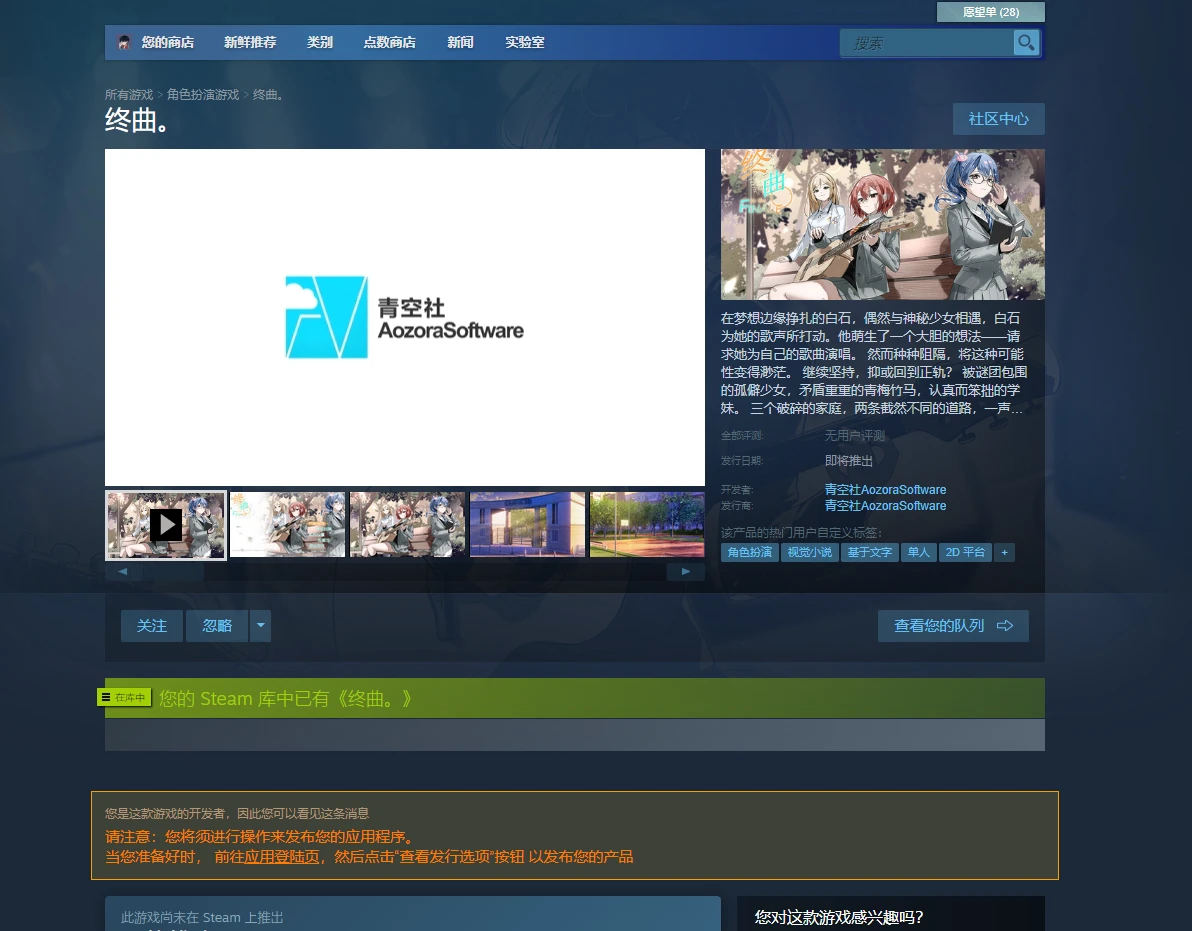Open the dropdown arrow next to 忽略
The height and width of the screenshot is (931, 1192).
261,625
